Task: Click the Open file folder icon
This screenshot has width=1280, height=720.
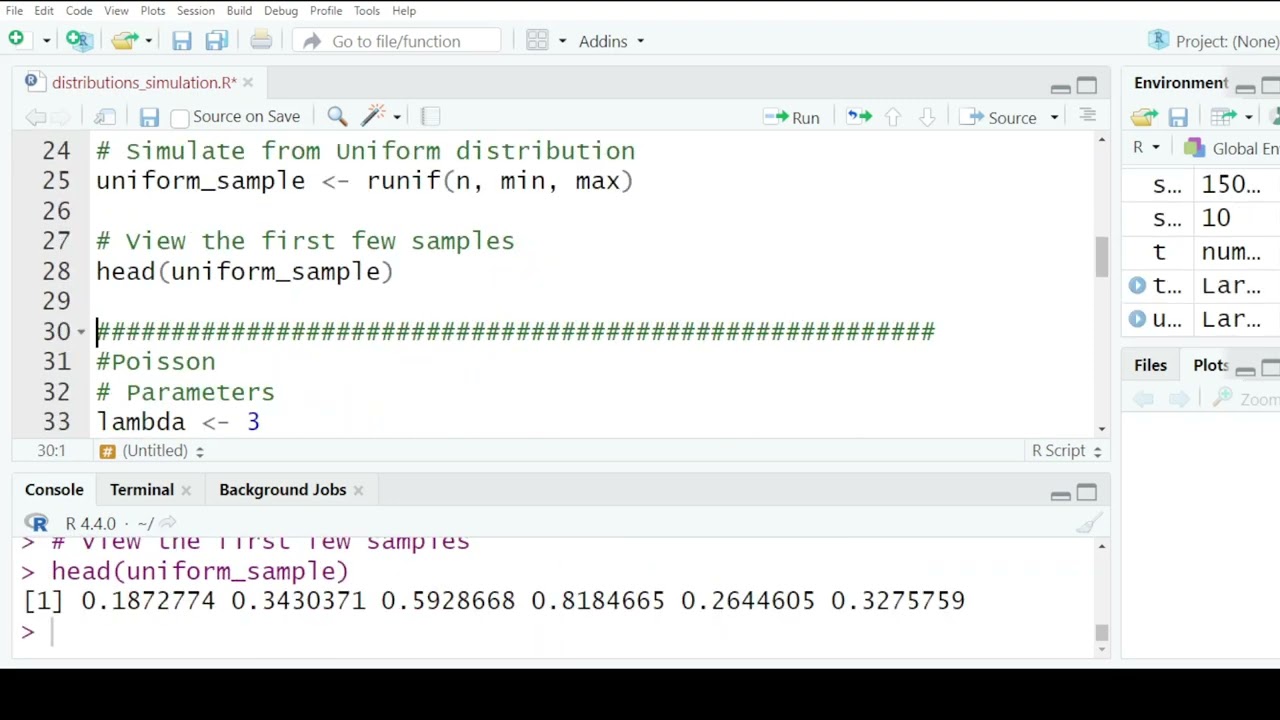Action: pos(125,41)
